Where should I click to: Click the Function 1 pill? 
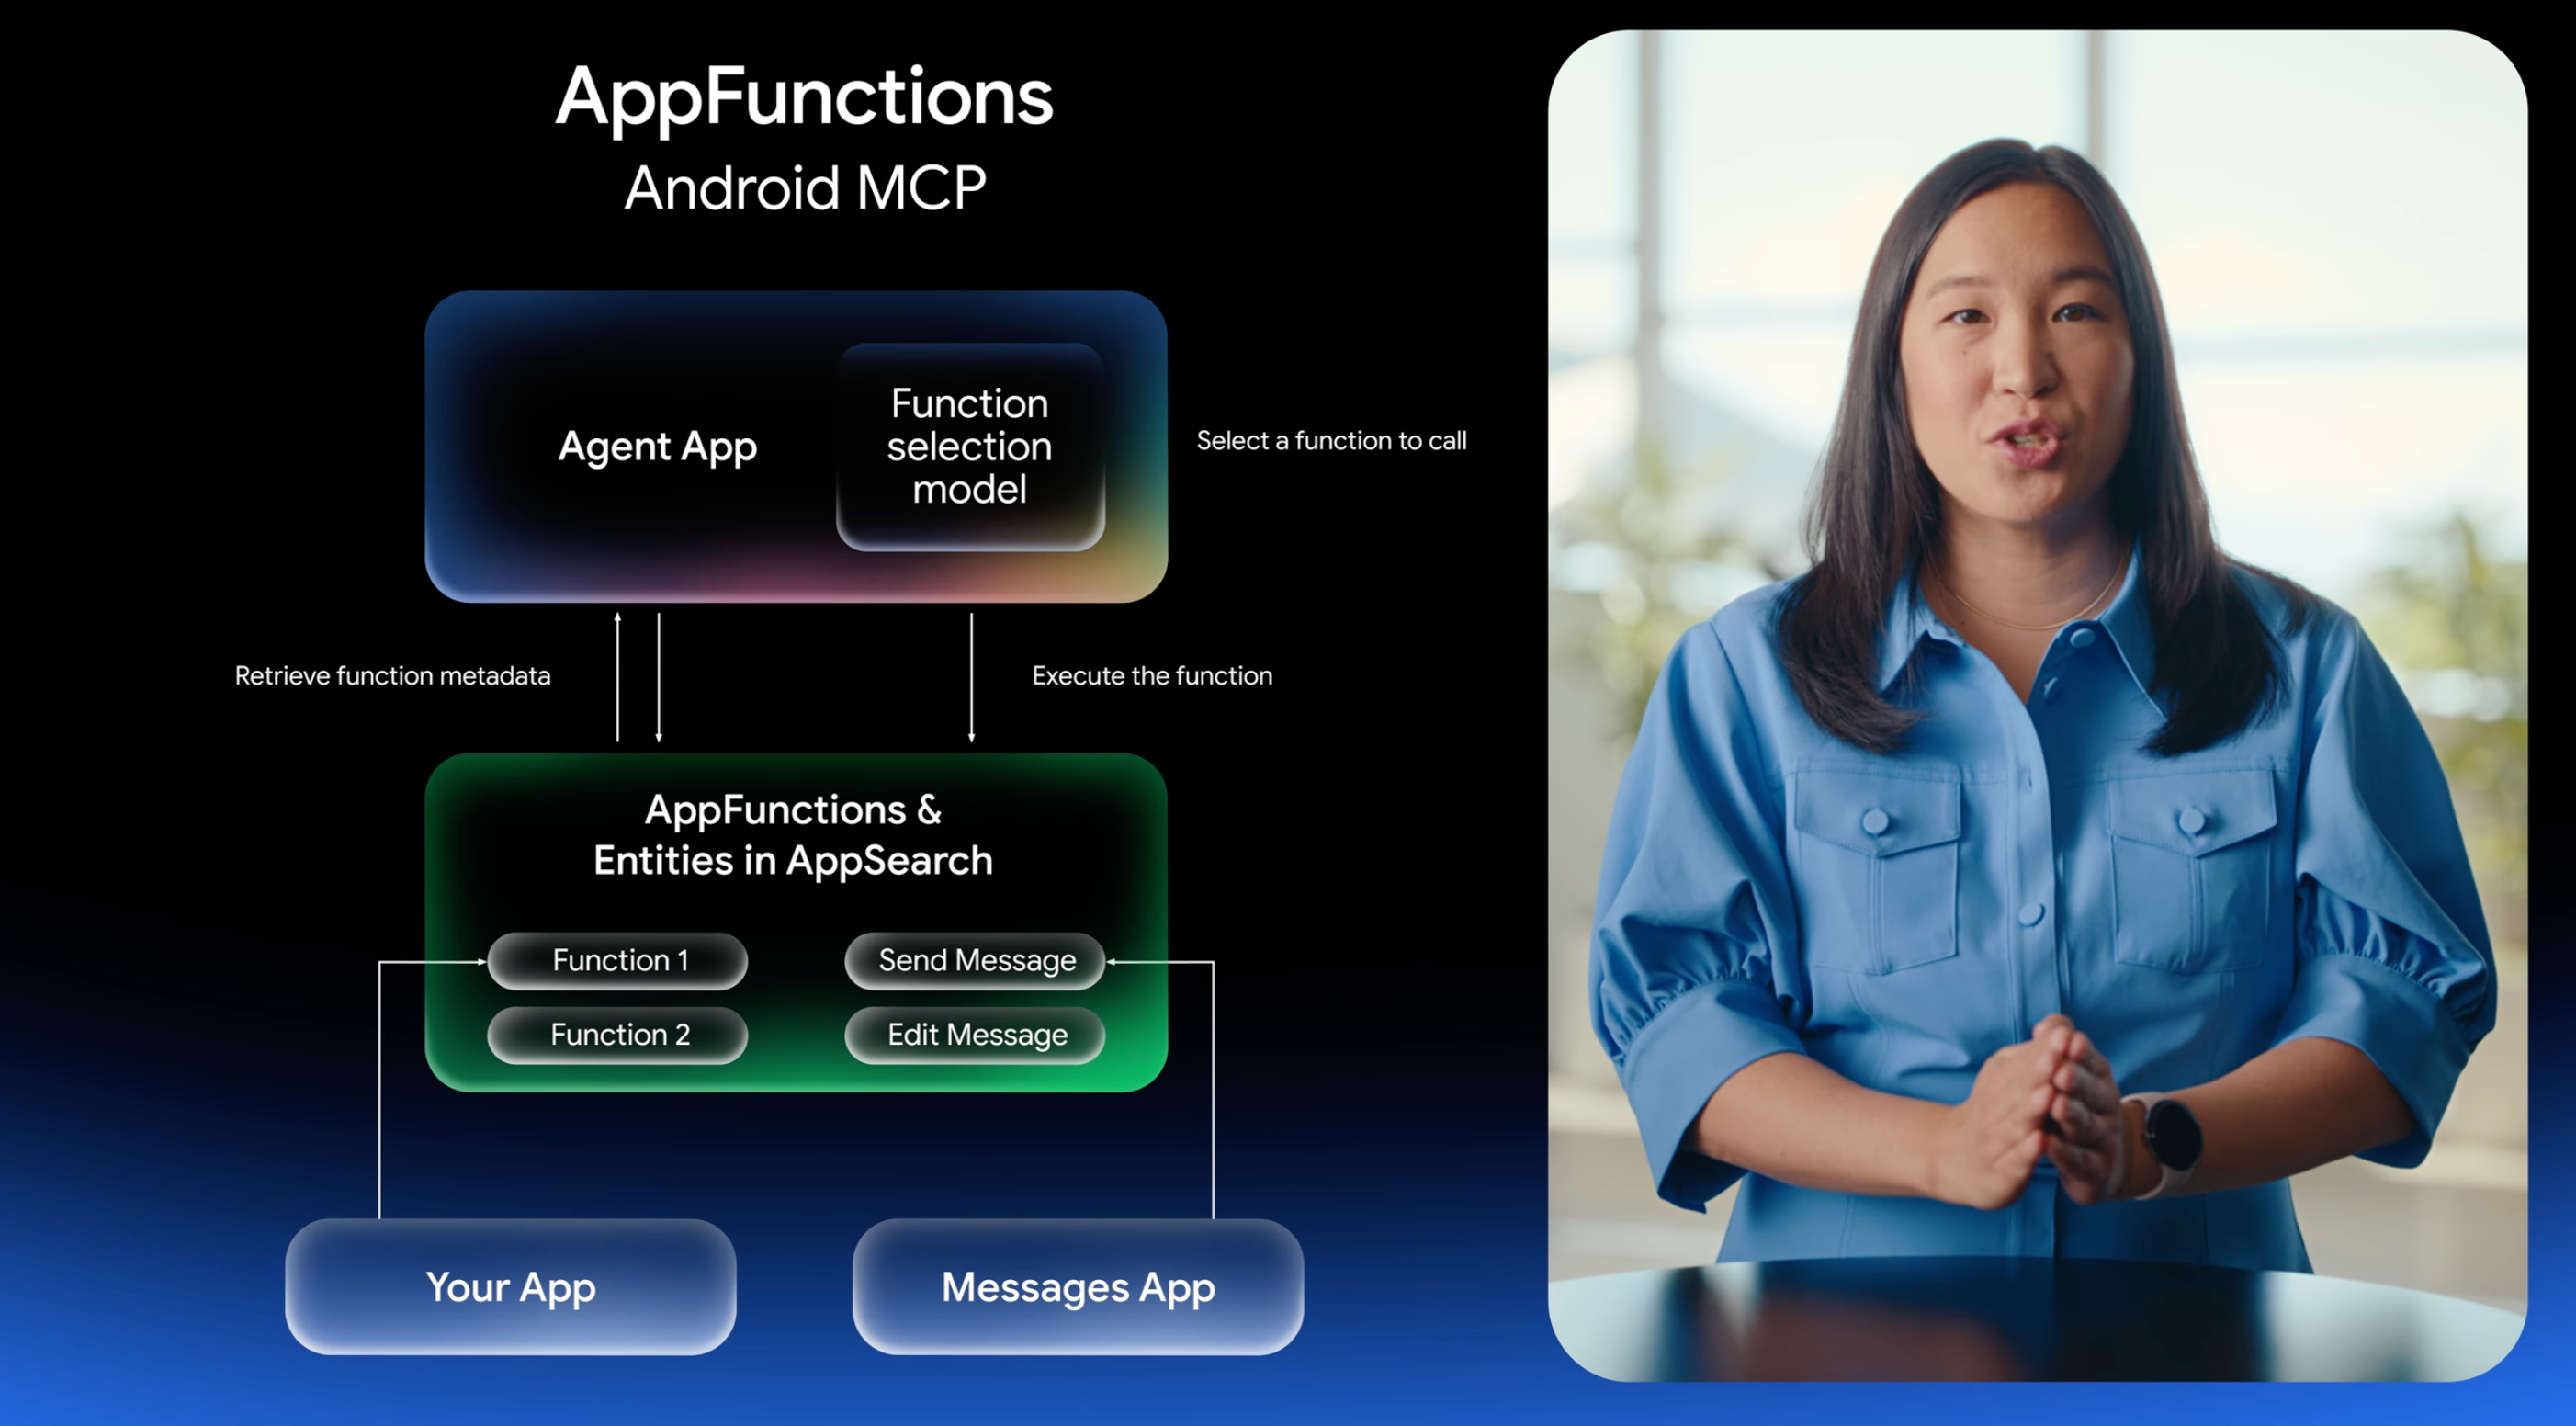point(618,961)
